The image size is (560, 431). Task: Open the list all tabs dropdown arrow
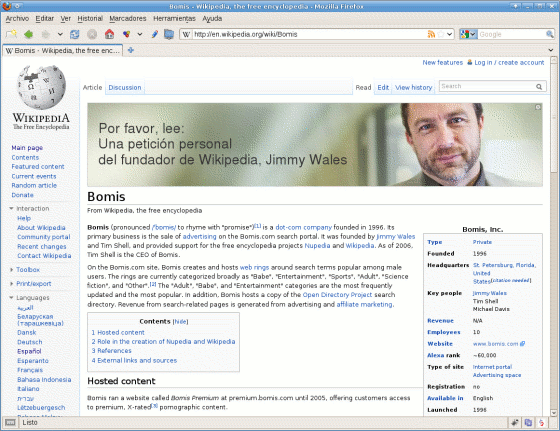pyautogui.click(x=551, y=50)
